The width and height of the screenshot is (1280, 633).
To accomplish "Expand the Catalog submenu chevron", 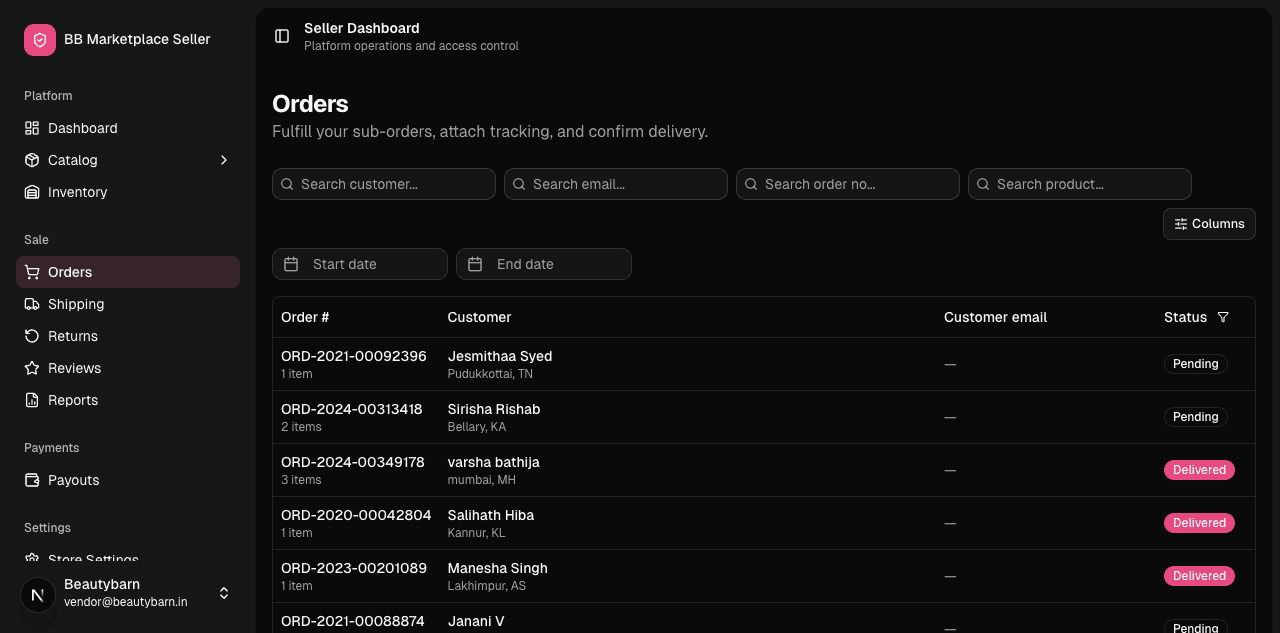I will [224, 160].
